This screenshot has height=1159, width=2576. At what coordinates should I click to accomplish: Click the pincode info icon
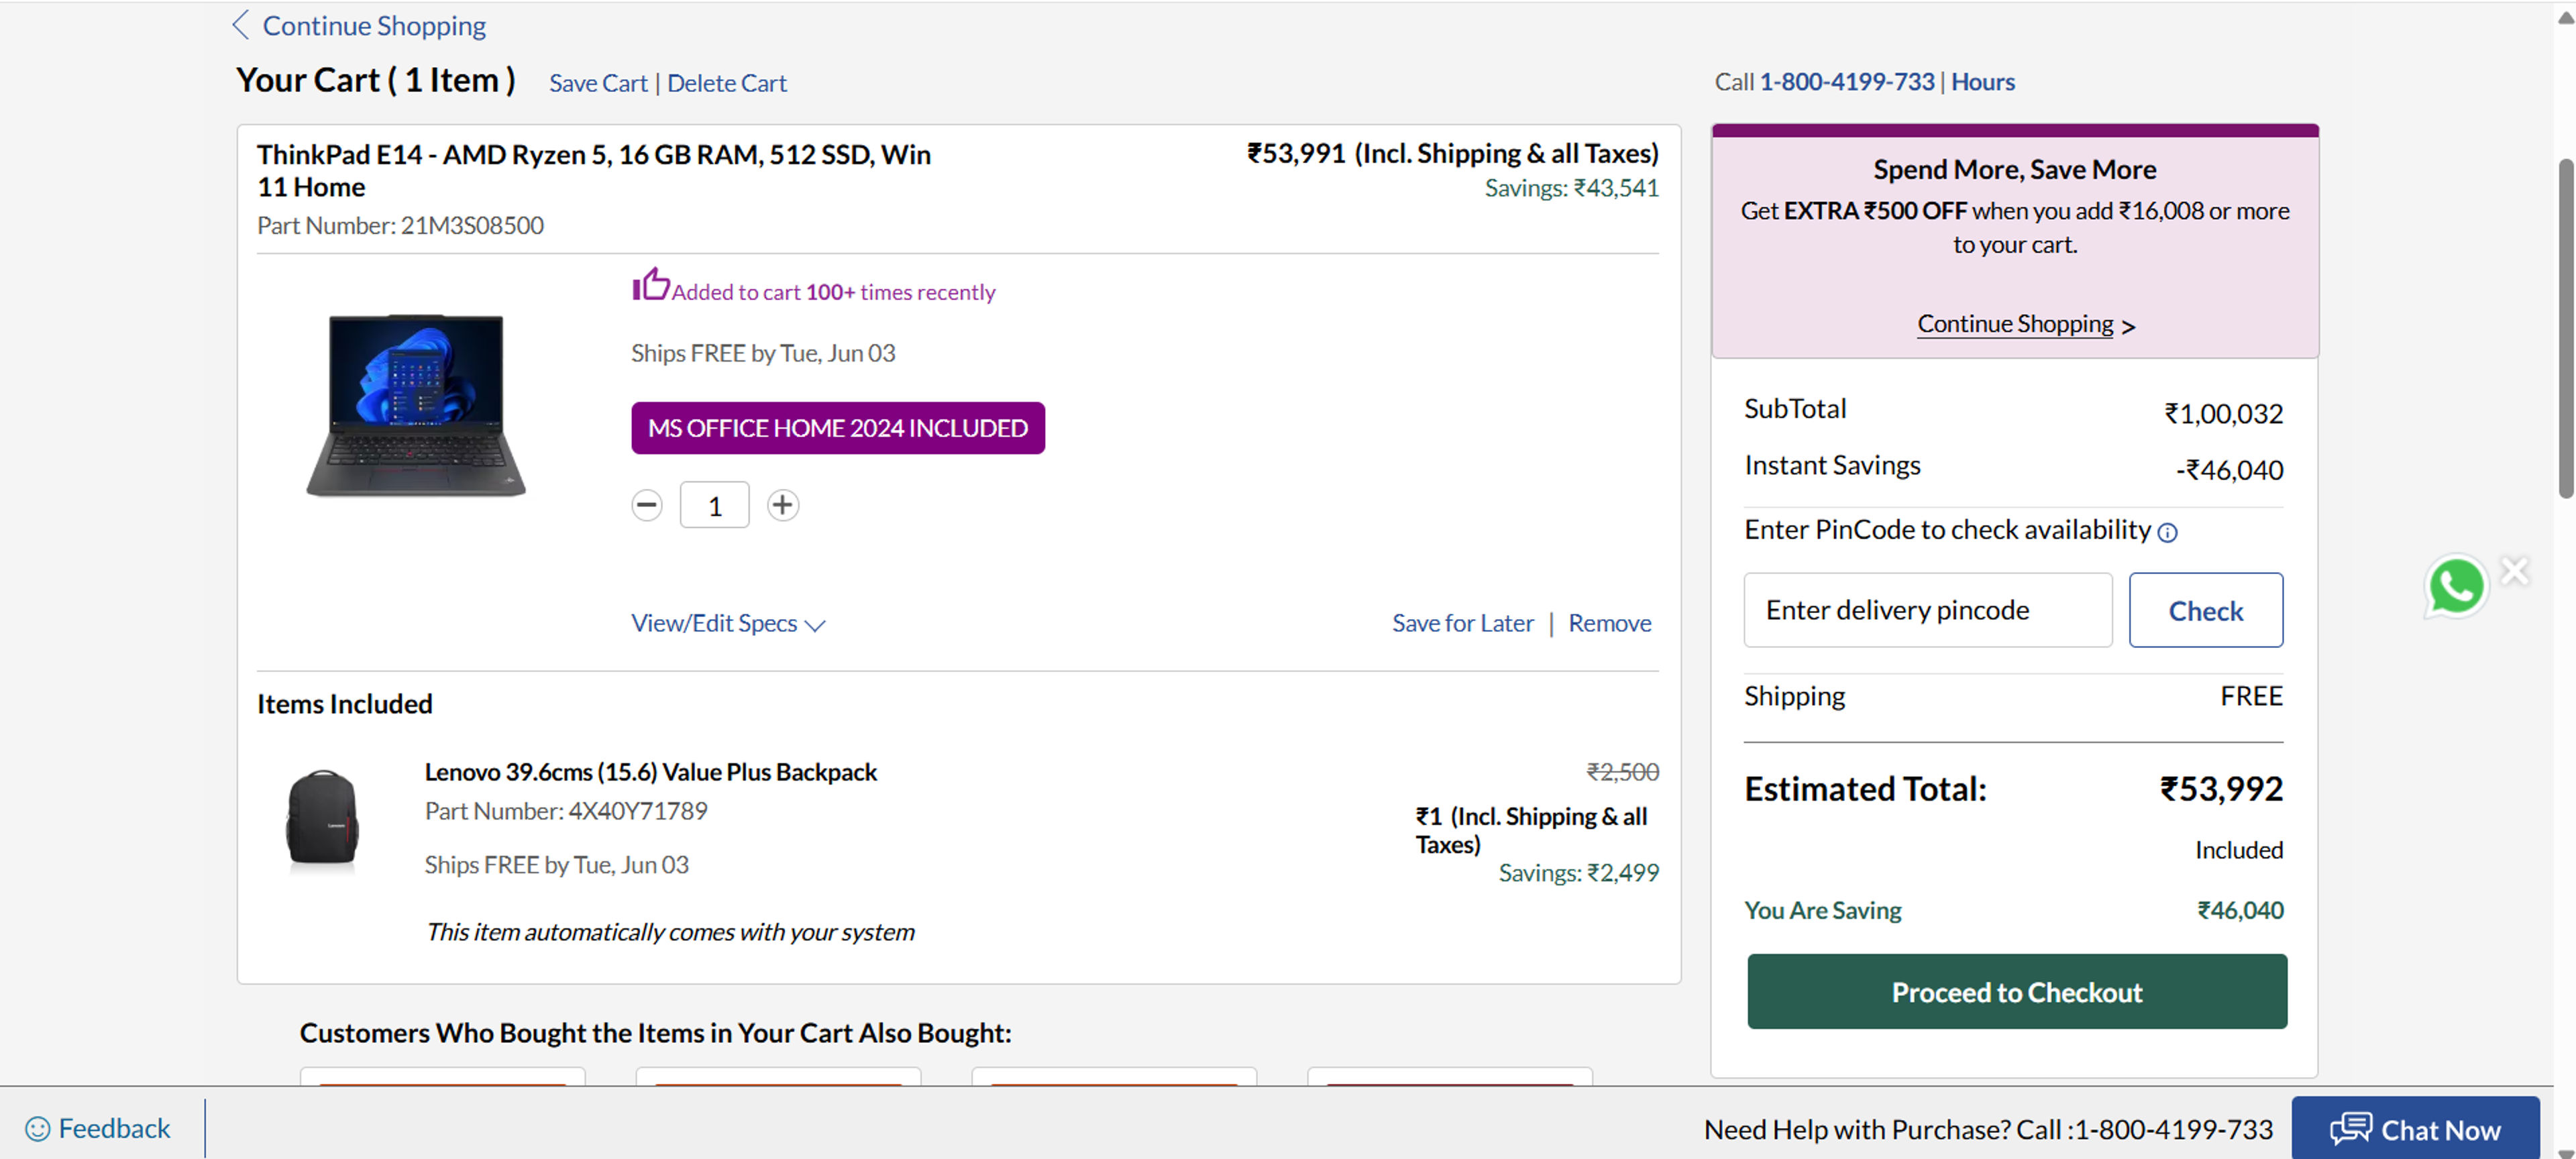pos(2167,532)
